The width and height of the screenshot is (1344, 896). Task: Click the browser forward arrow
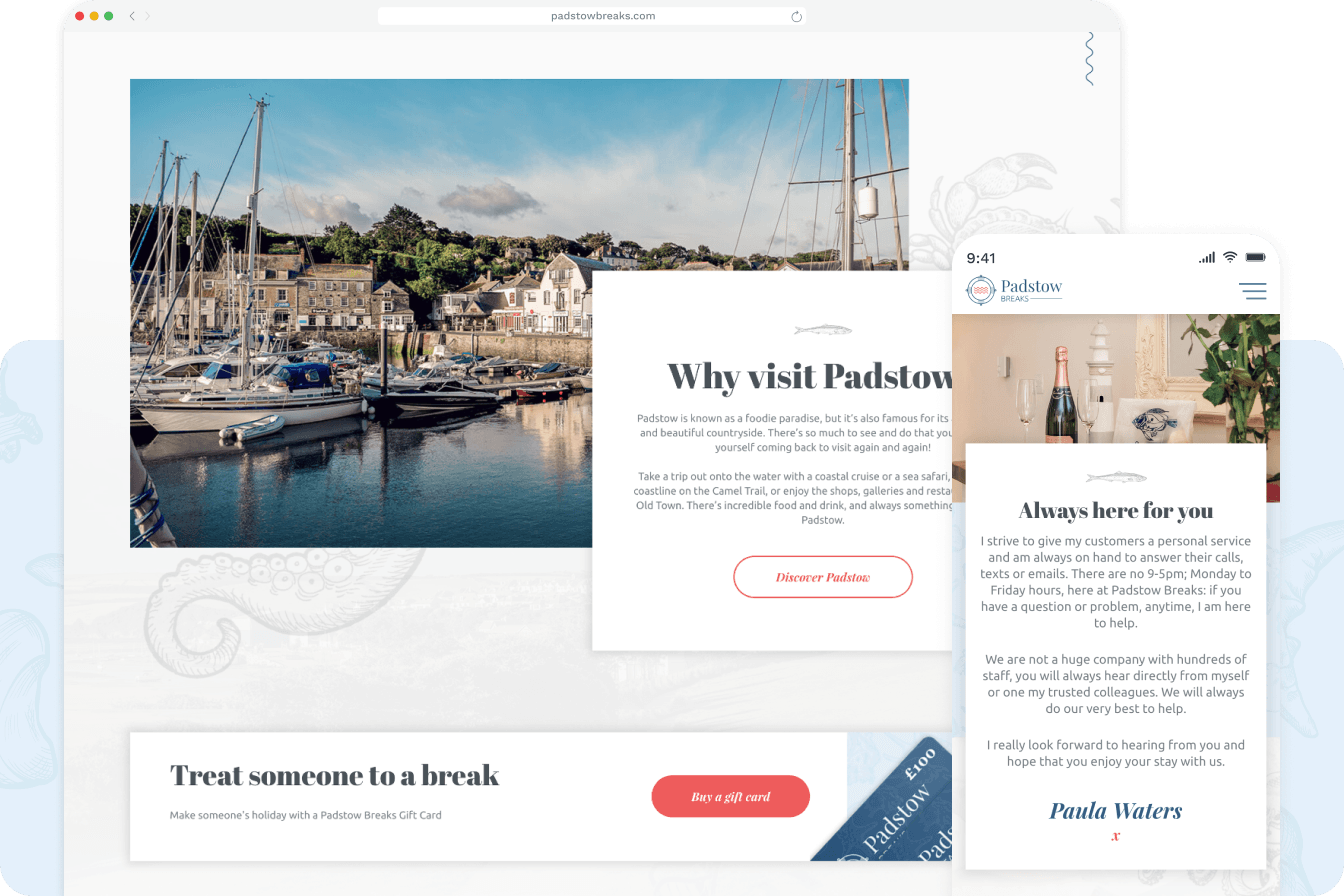click(147, 16)
